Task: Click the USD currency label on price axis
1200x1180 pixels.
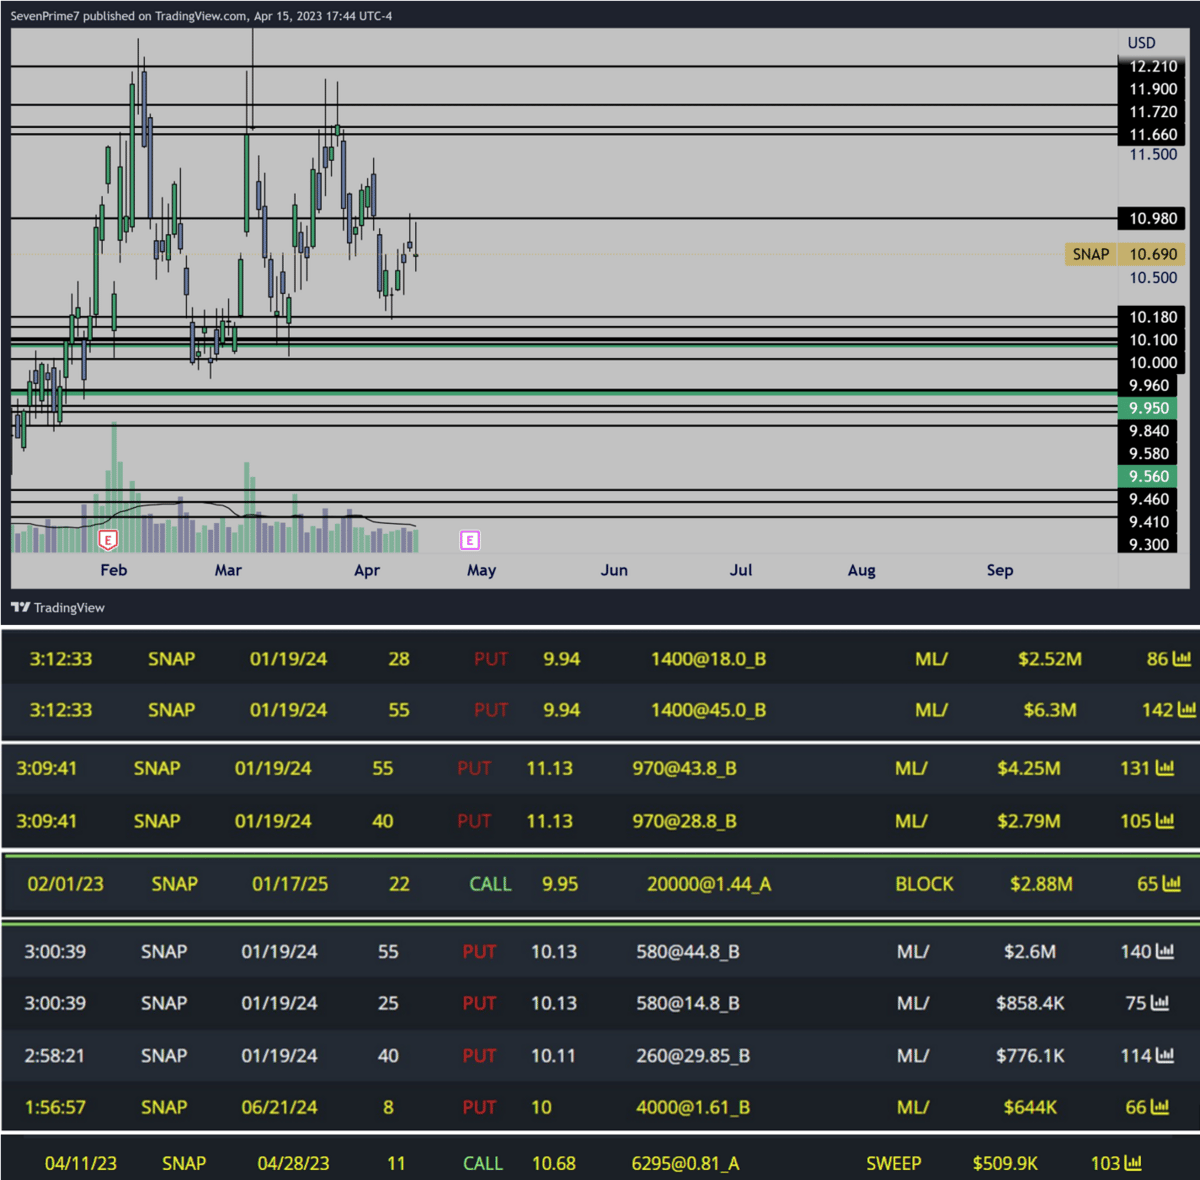Action: point(1141,43)
